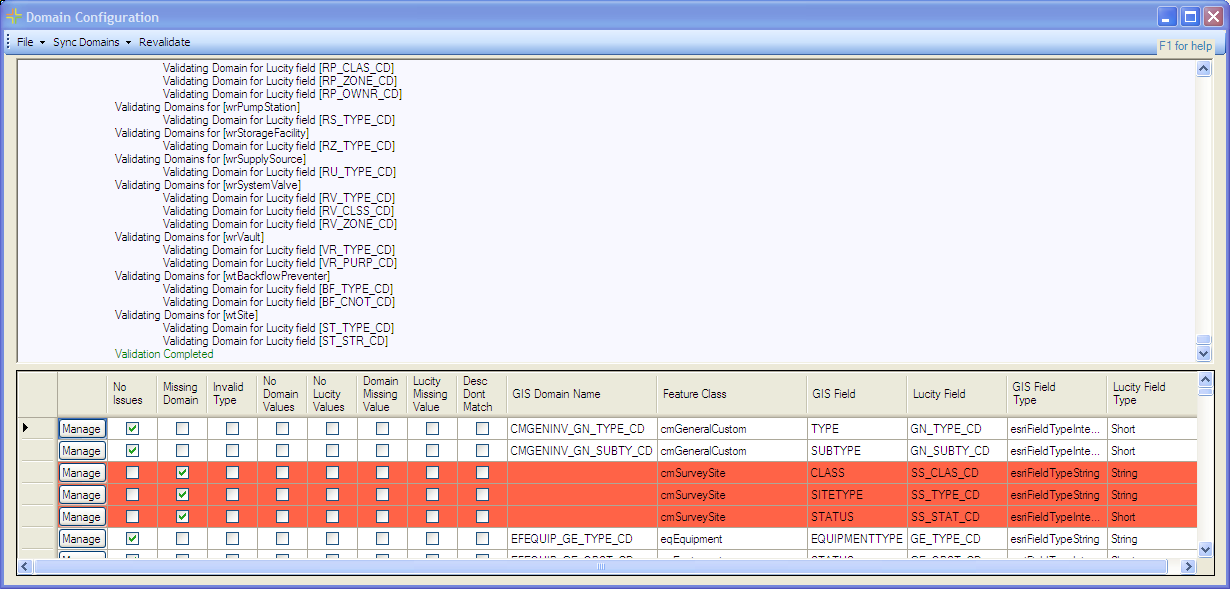Toggle Lucity Missing Value checkbox for GN_SUBTY_CD row
Image resolution: width=1230 pixels, height=589 pixels.
(432, 451)
